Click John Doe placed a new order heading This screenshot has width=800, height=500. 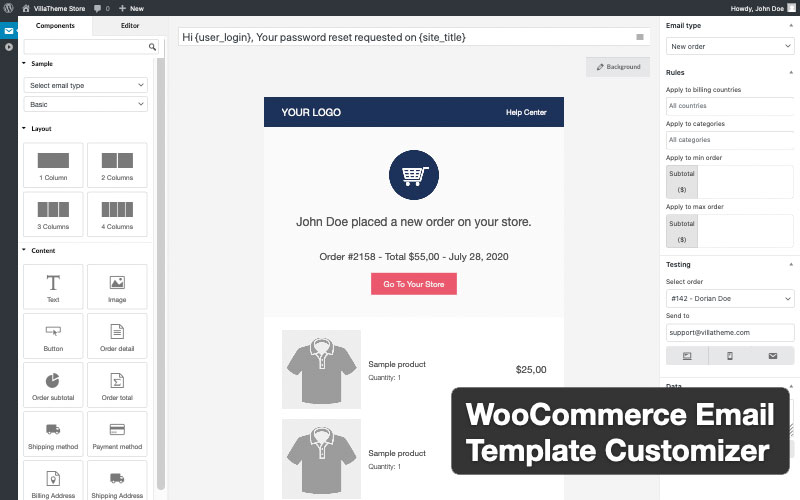coord(414,222)
